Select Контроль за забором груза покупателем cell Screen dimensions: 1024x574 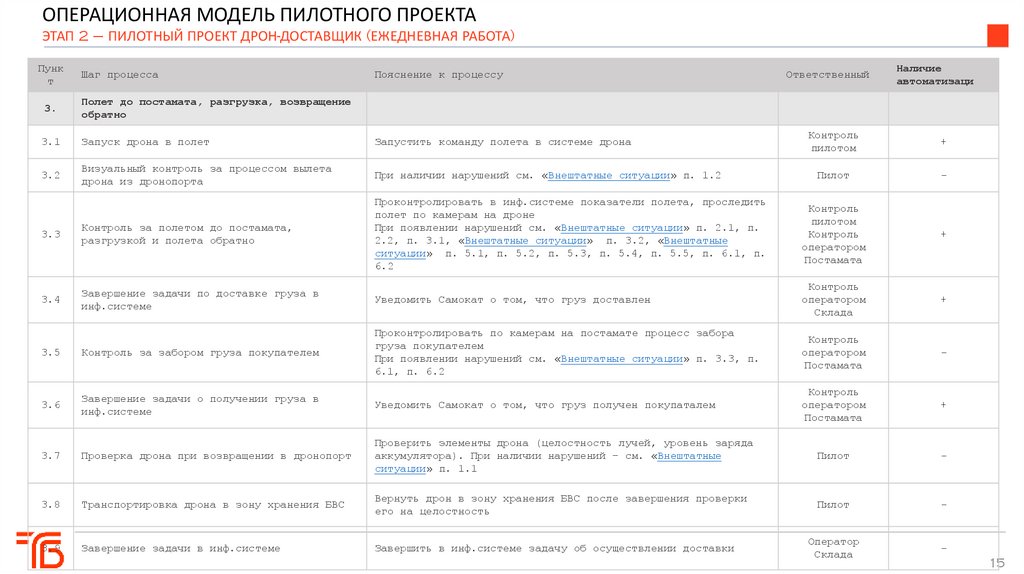click(219, 353)
